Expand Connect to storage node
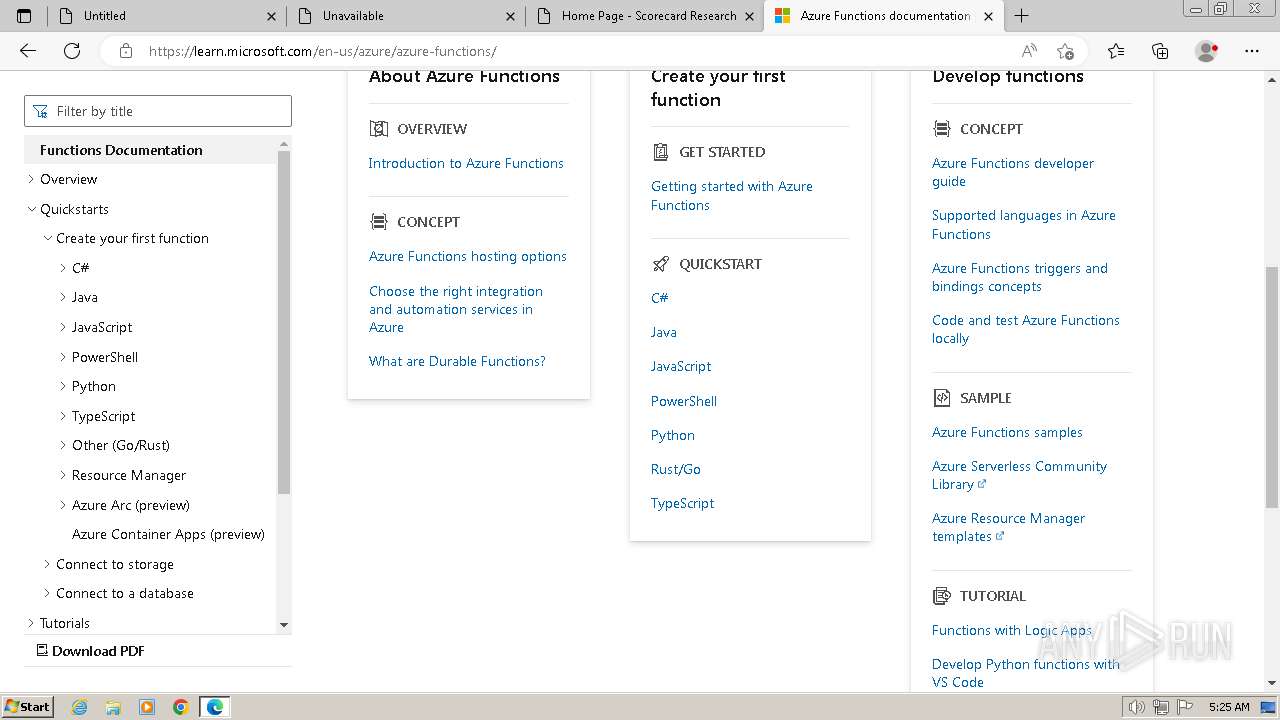 pos(47,564)
